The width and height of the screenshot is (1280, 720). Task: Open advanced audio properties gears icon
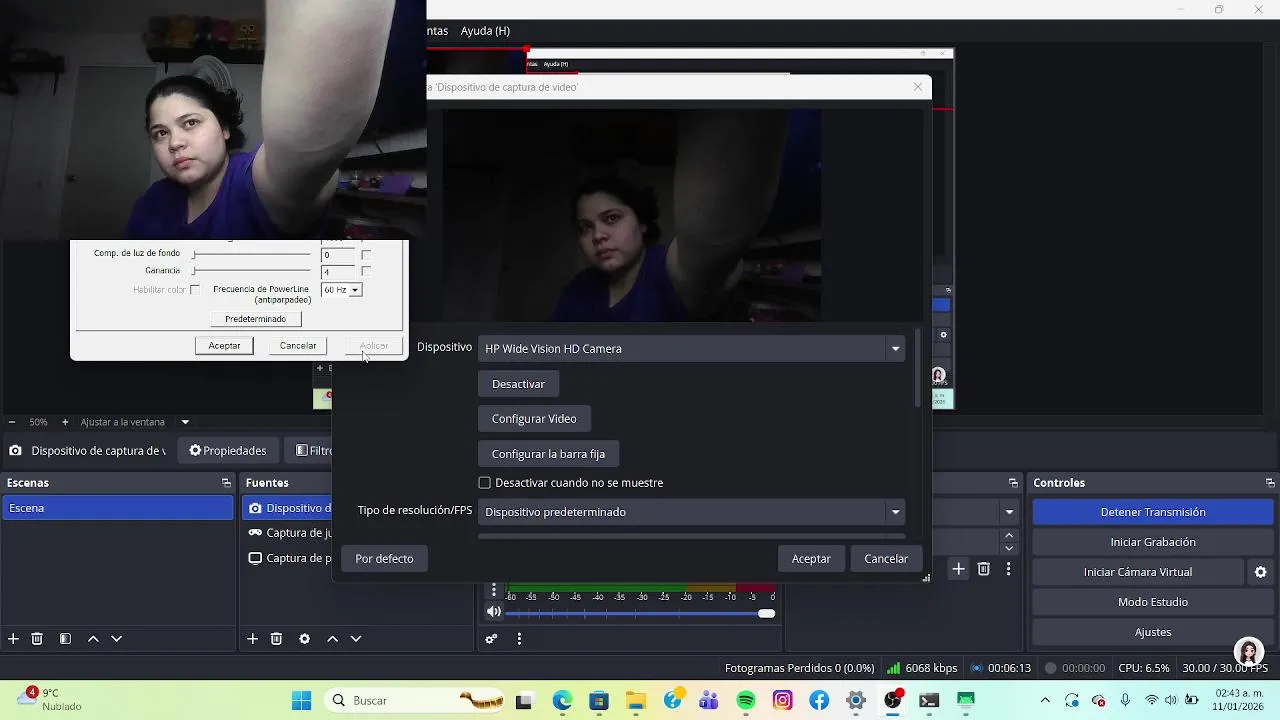(491, 638)
